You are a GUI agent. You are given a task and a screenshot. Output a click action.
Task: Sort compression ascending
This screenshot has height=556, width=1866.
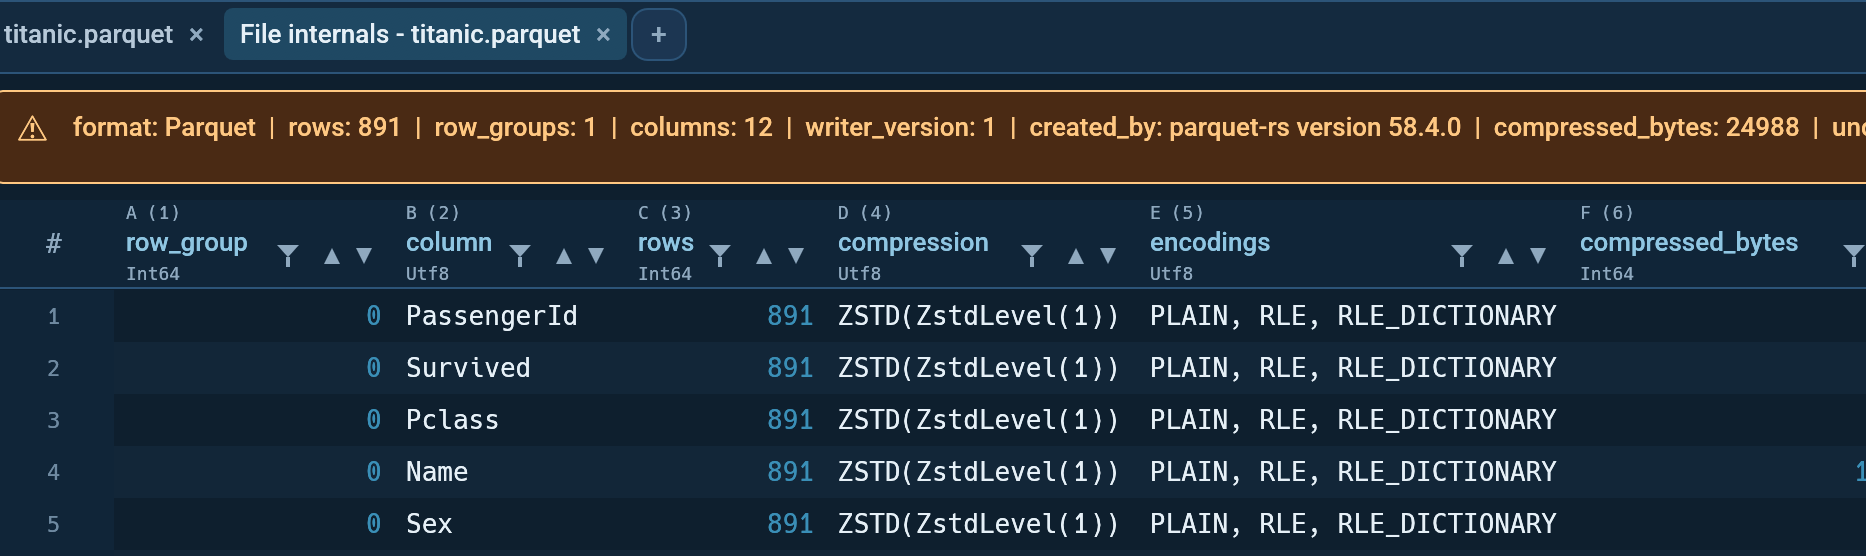[1076, 256]
